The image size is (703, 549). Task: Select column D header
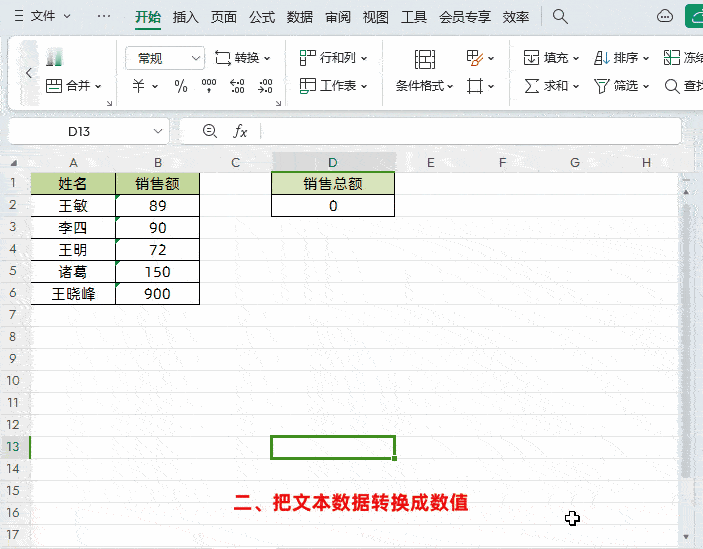pyautogui.click(x=333, y=163)
